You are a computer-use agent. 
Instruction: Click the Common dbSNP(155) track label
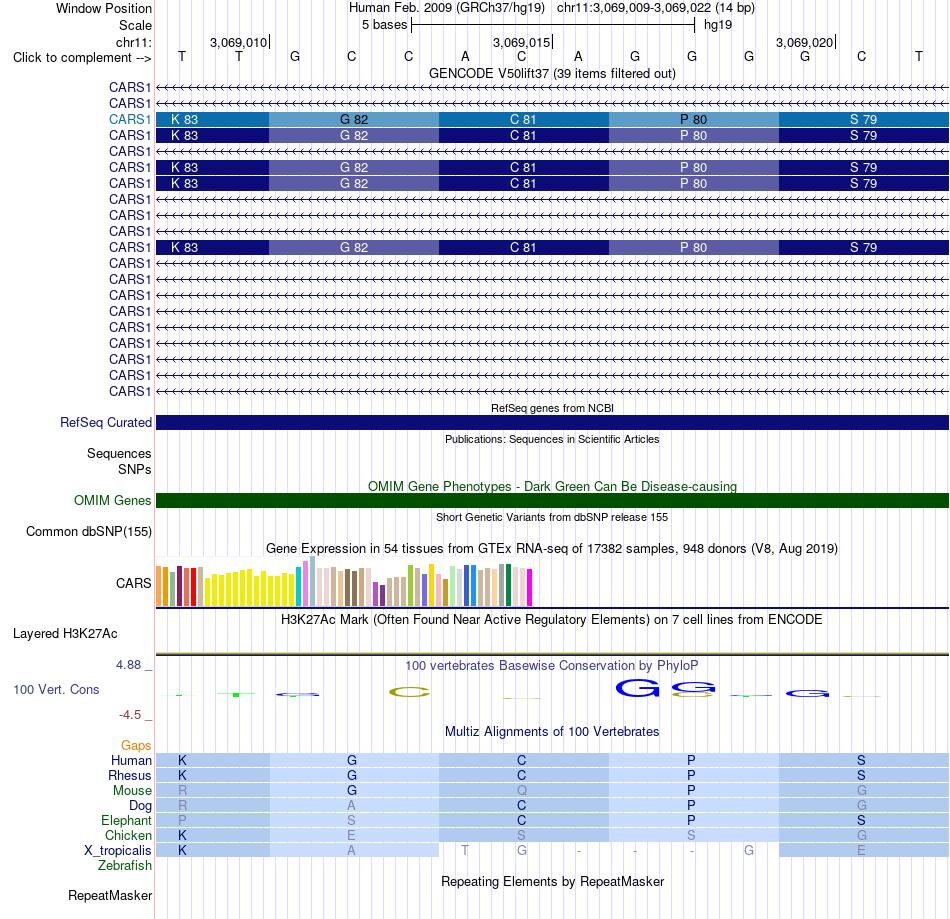pyautogui.click(x=88, y=531)
